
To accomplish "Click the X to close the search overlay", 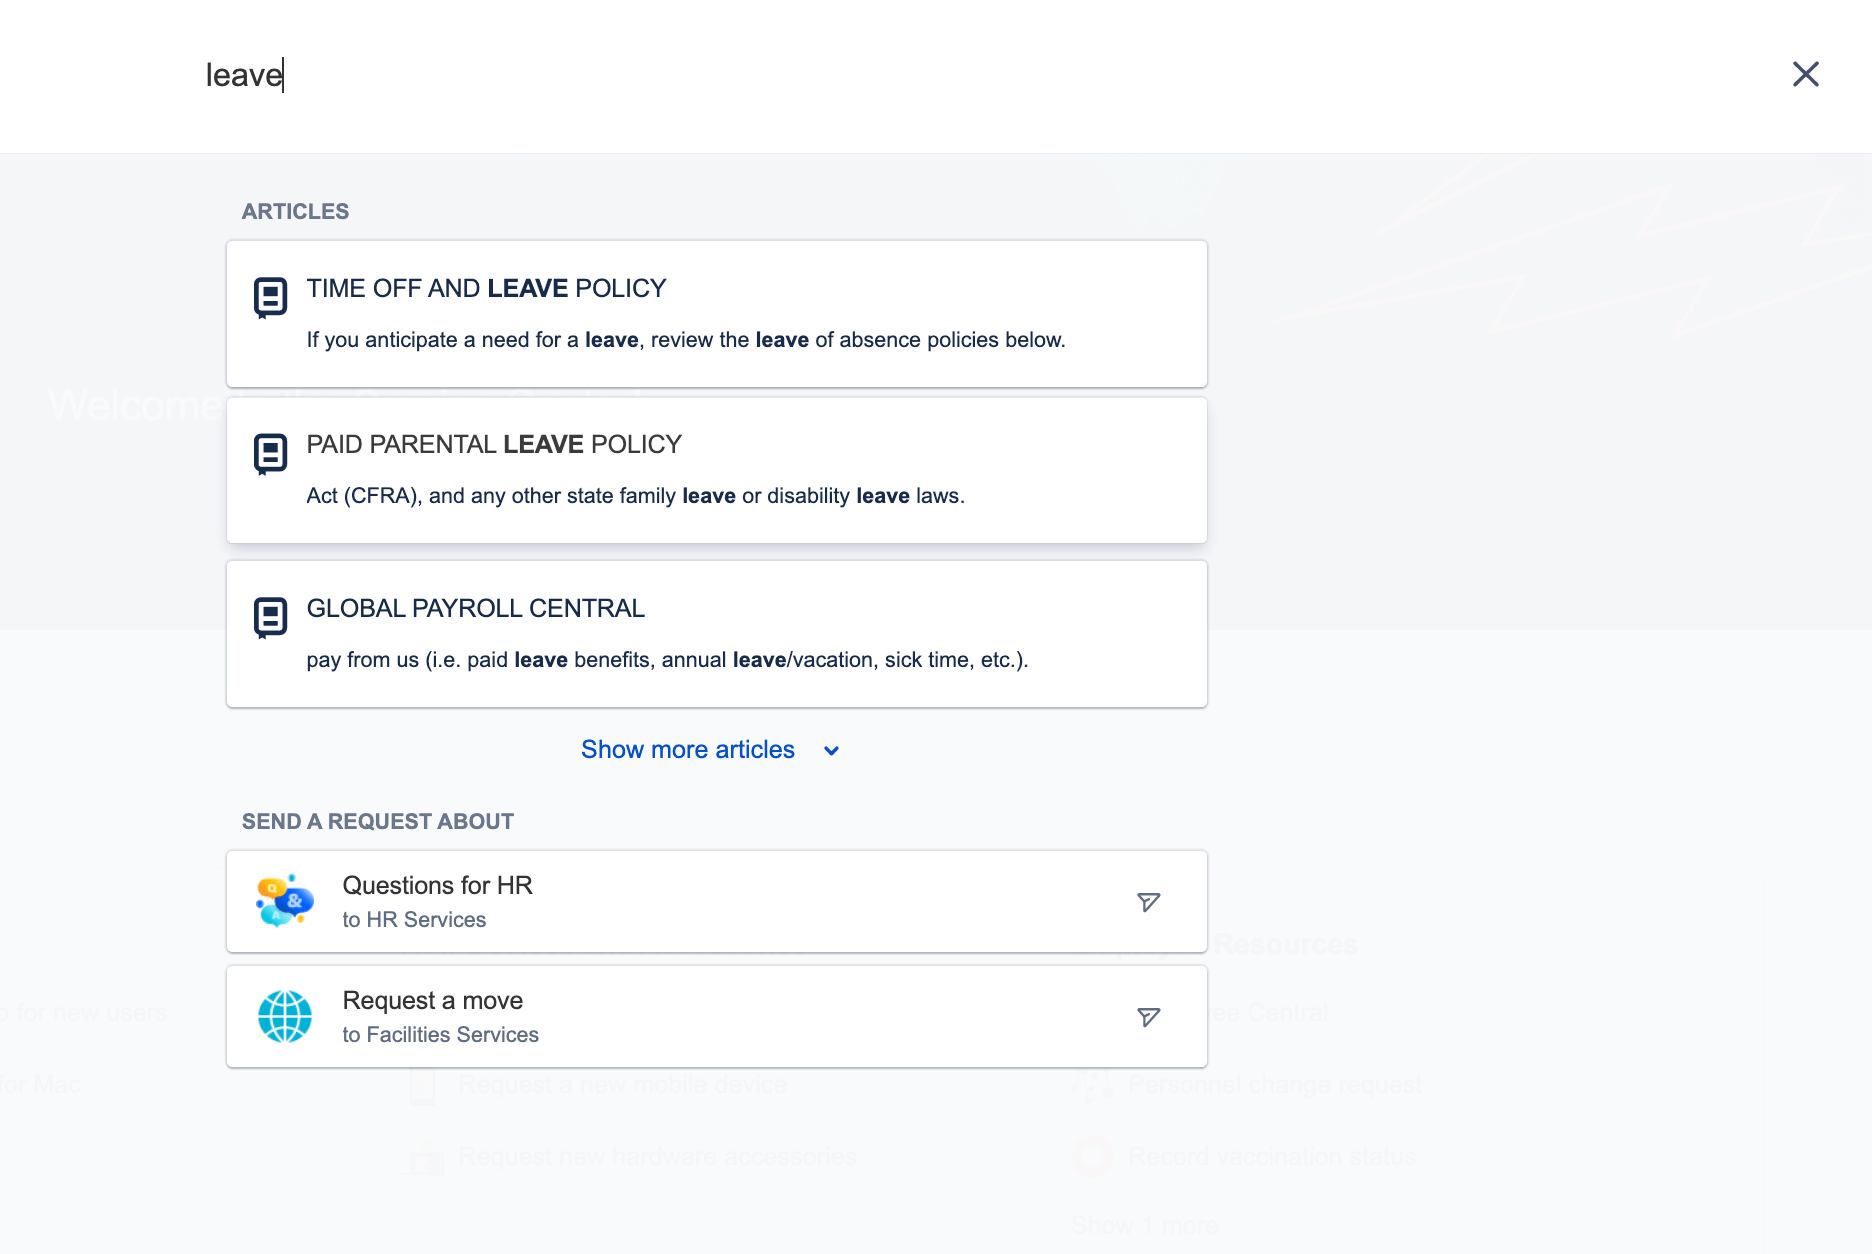I will point(1806,74).
